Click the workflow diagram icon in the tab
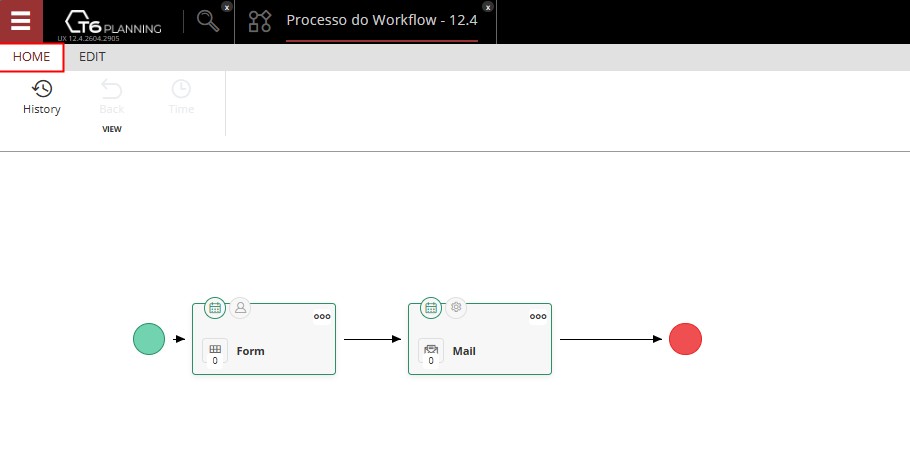The image size is (910, 462). pos(259,21)
